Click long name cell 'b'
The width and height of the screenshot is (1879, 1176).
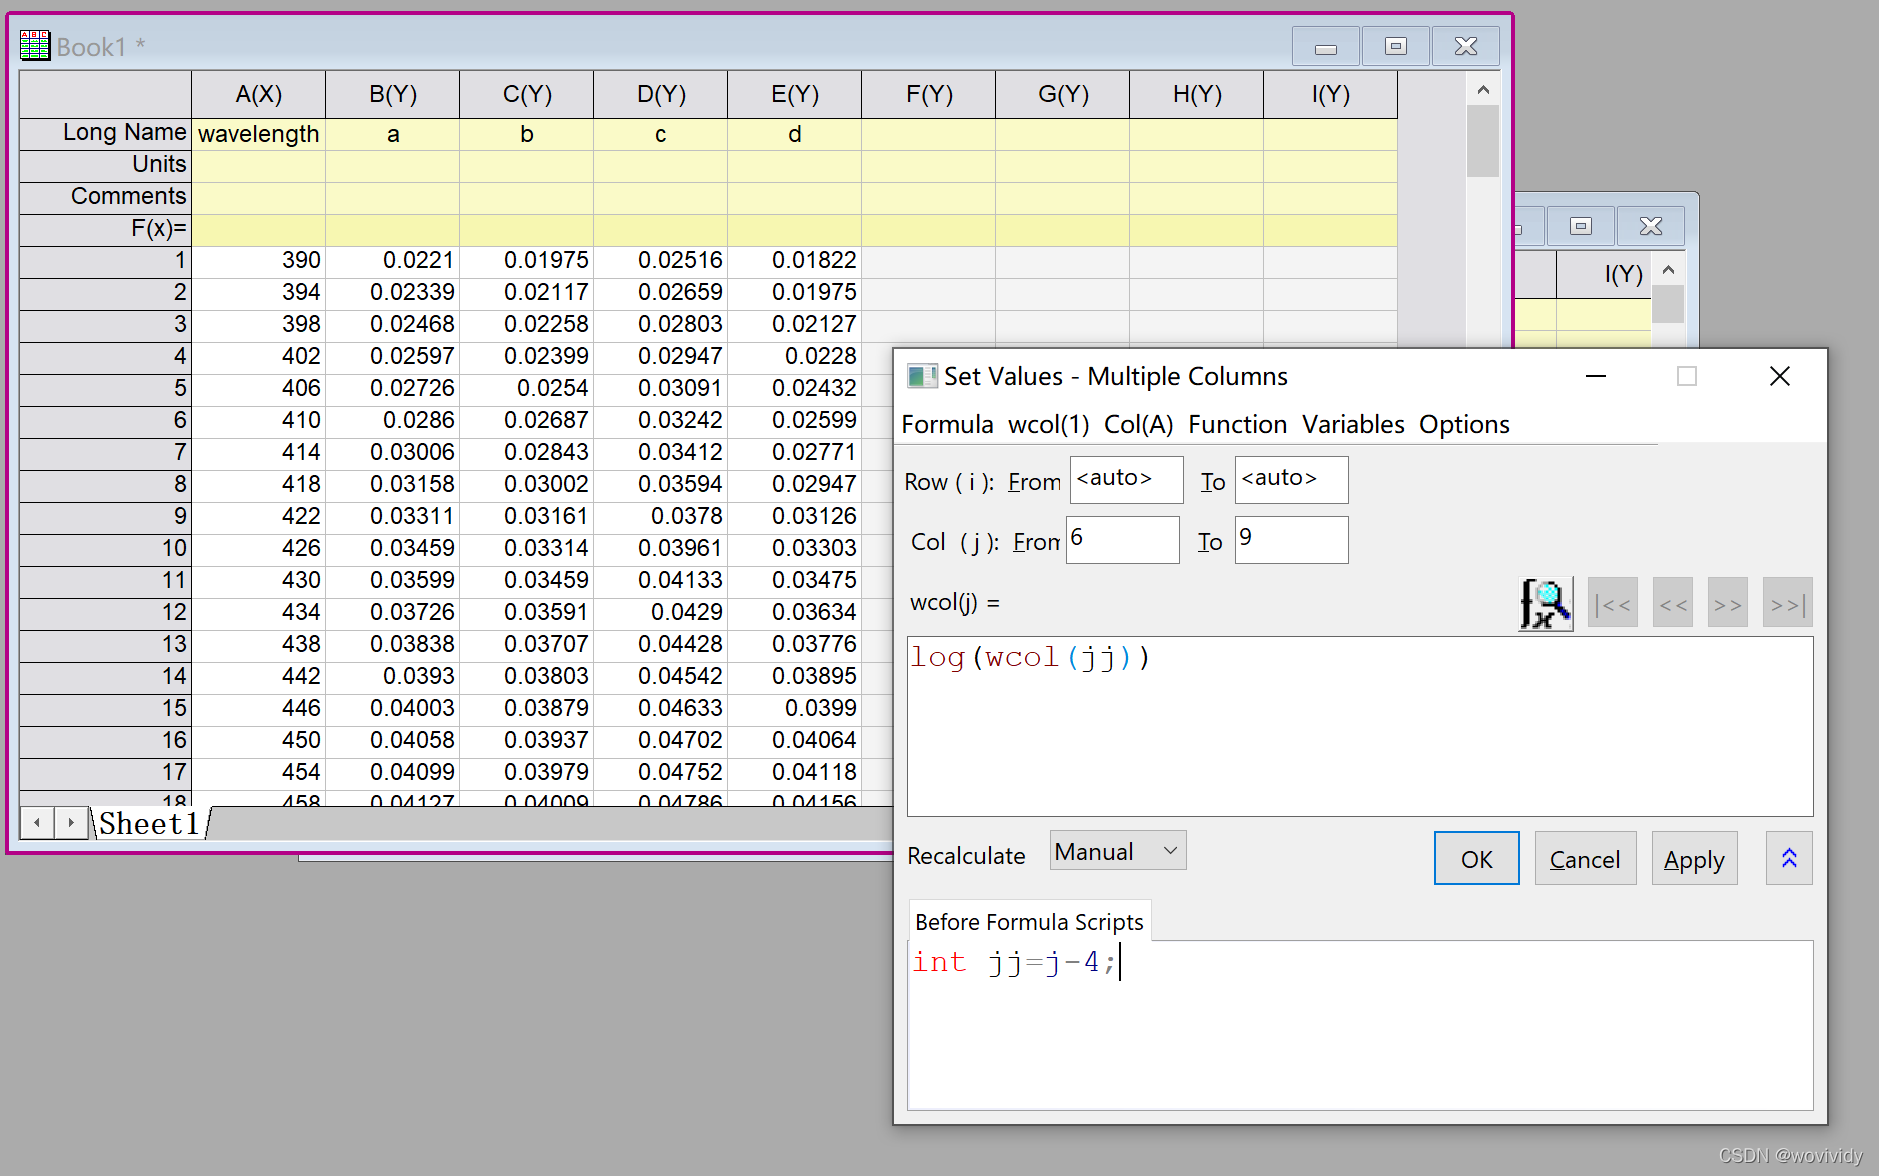(526, 134)
